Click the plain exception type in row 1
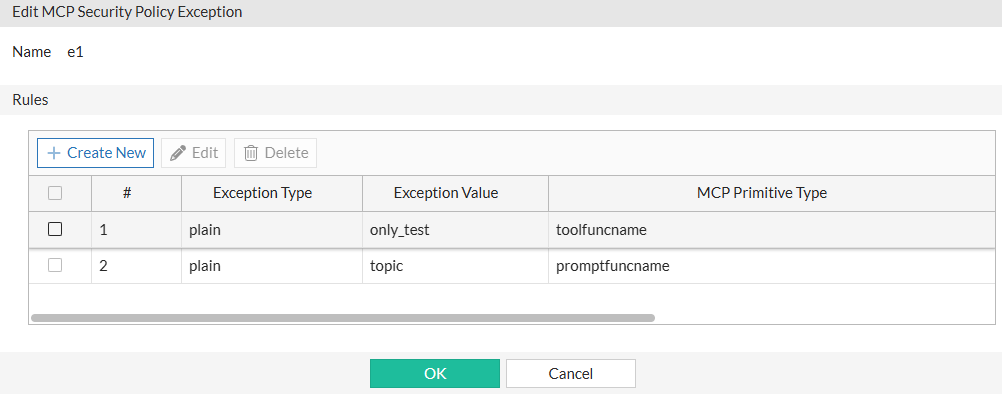Image resolution: width=1002 pixels, height=404 pixels. point(204,230)
